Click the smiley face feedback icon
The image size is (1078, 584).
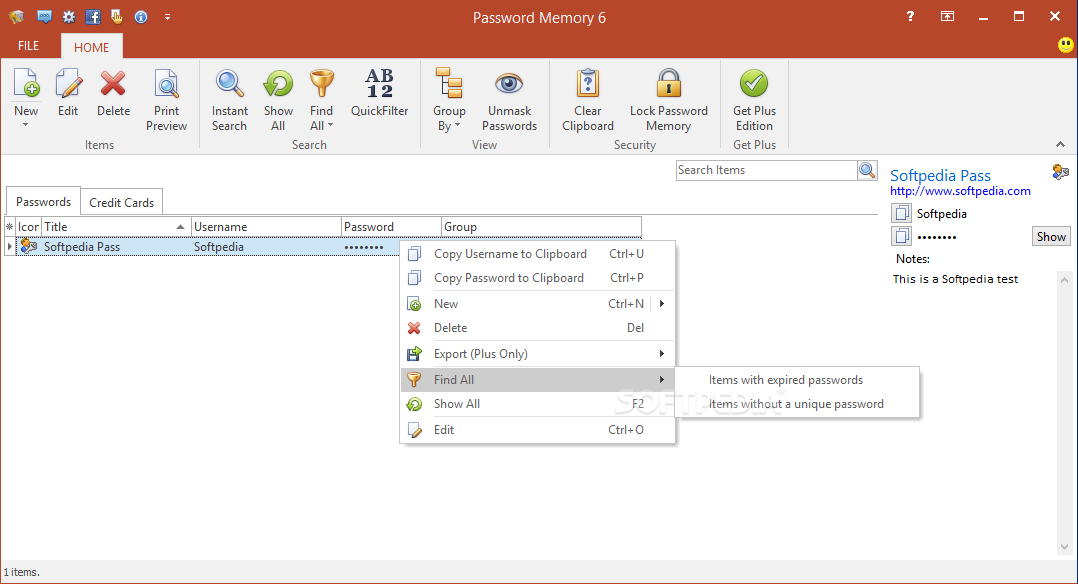[1066, 45]
